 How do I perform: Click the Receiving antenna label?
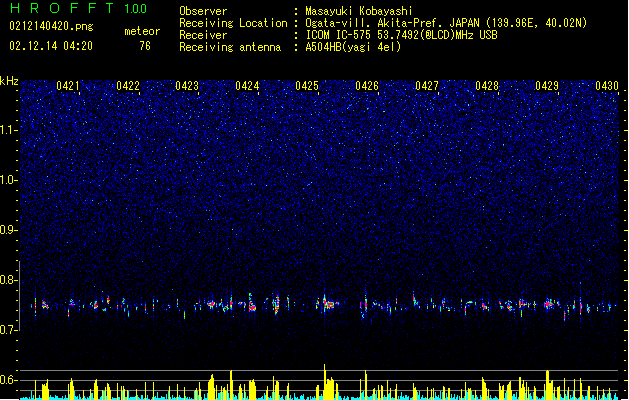click(x=230, y=47)
